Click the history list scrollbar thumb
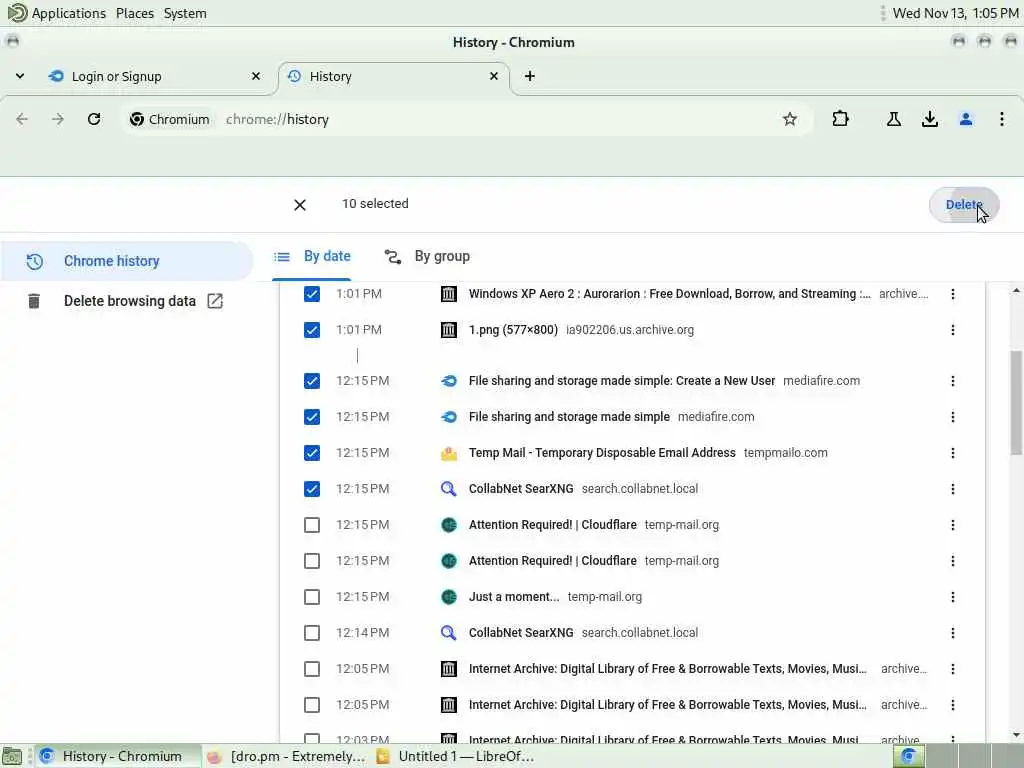Viewport: 1024px width, 768px height. pyautogui.click(x=1016, y=402)
